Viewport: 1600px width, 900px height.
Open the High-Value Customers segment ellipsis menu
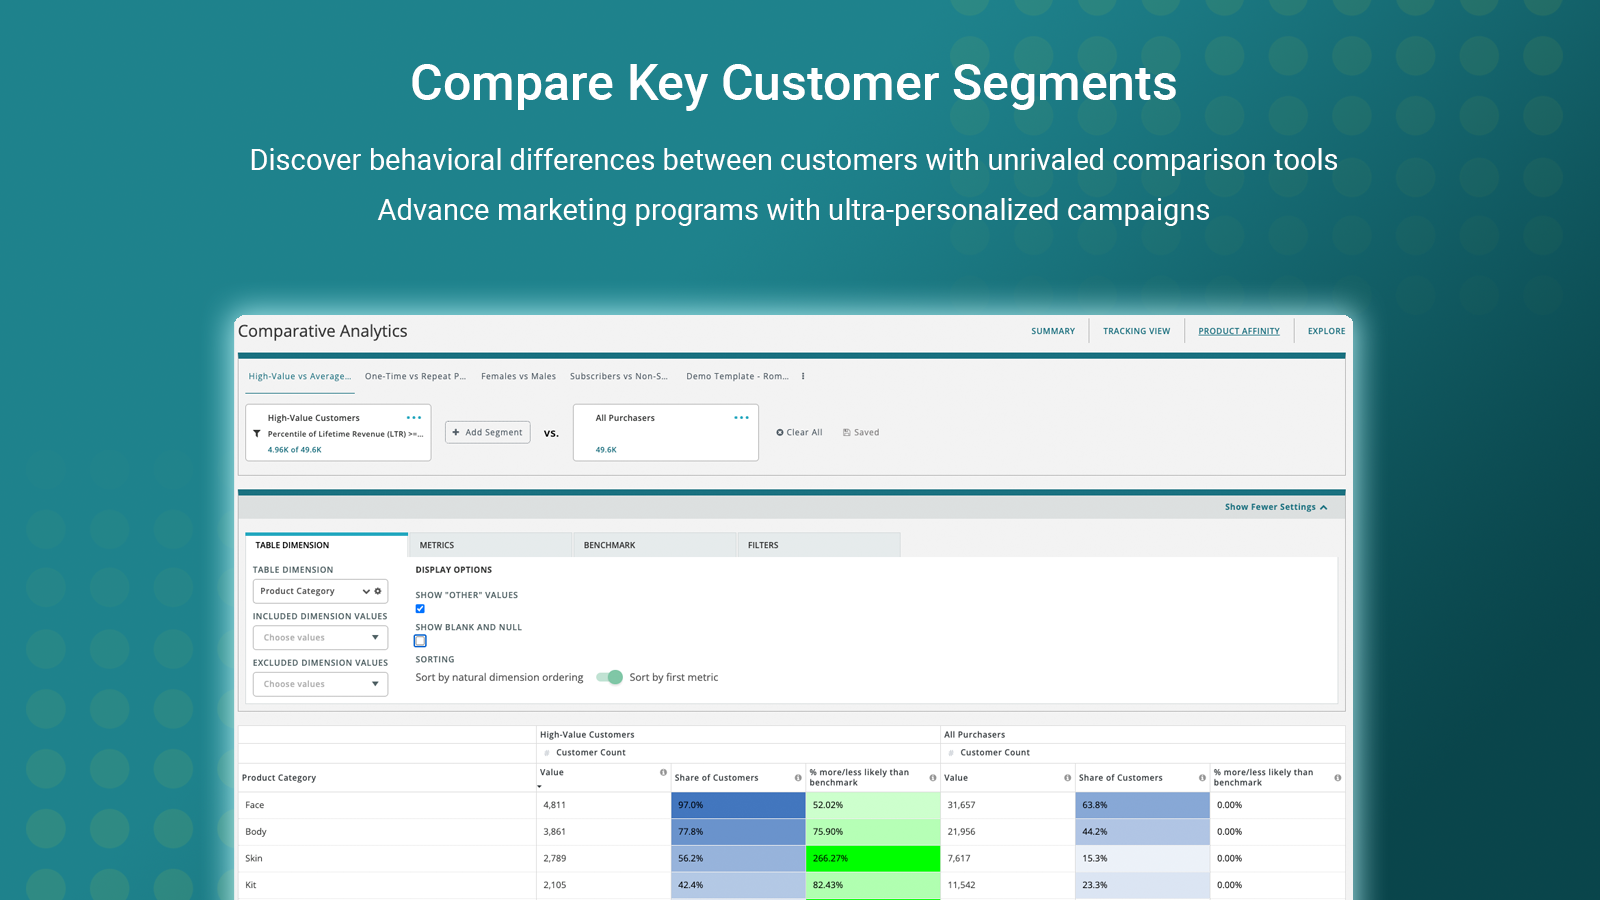click(414, 417)
